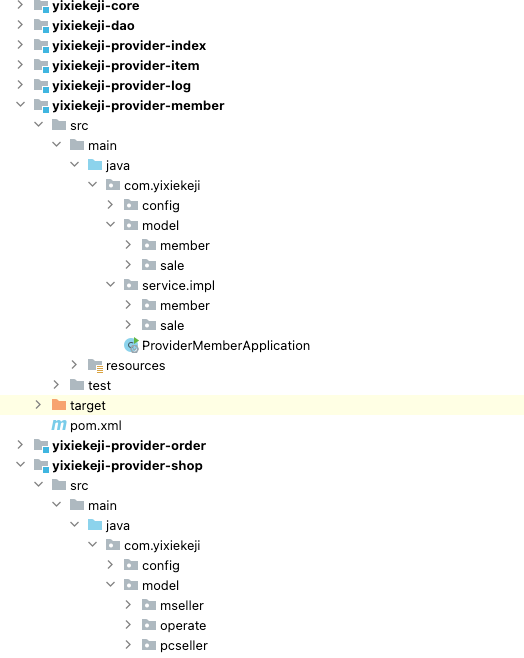The image size is (524, 658).
Task: Expand the yixiekeji-provider-index module
Action: pos(20,44)
